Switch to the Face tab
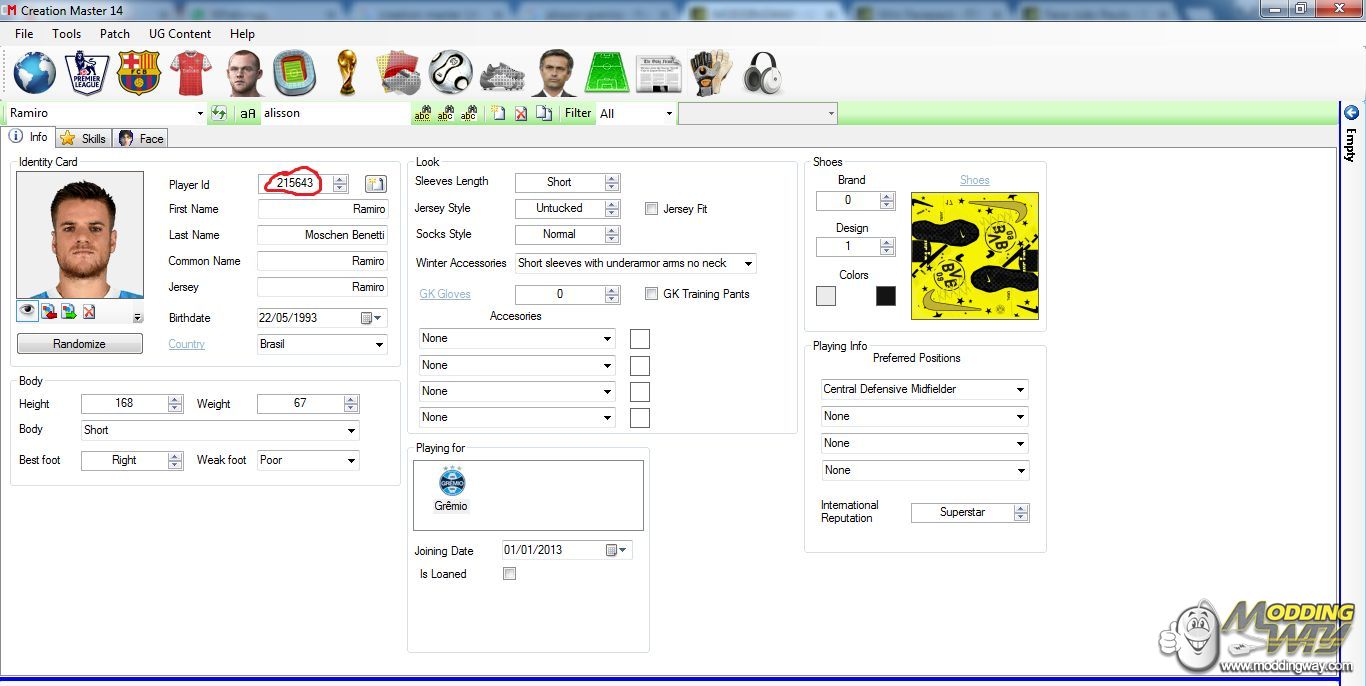The height and width of the screenshot is (686, 1366). tap(140, 138)
